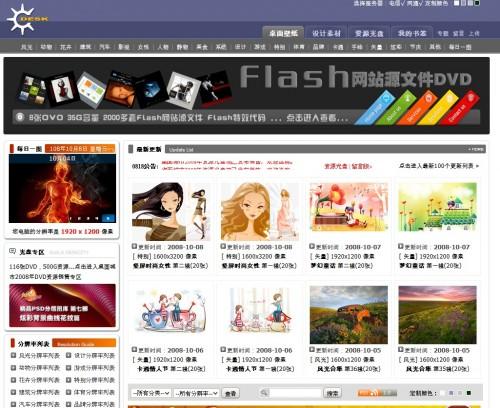Pick the white color swatch in the top header
Screen dimensions: 500x408
point(457,3)
